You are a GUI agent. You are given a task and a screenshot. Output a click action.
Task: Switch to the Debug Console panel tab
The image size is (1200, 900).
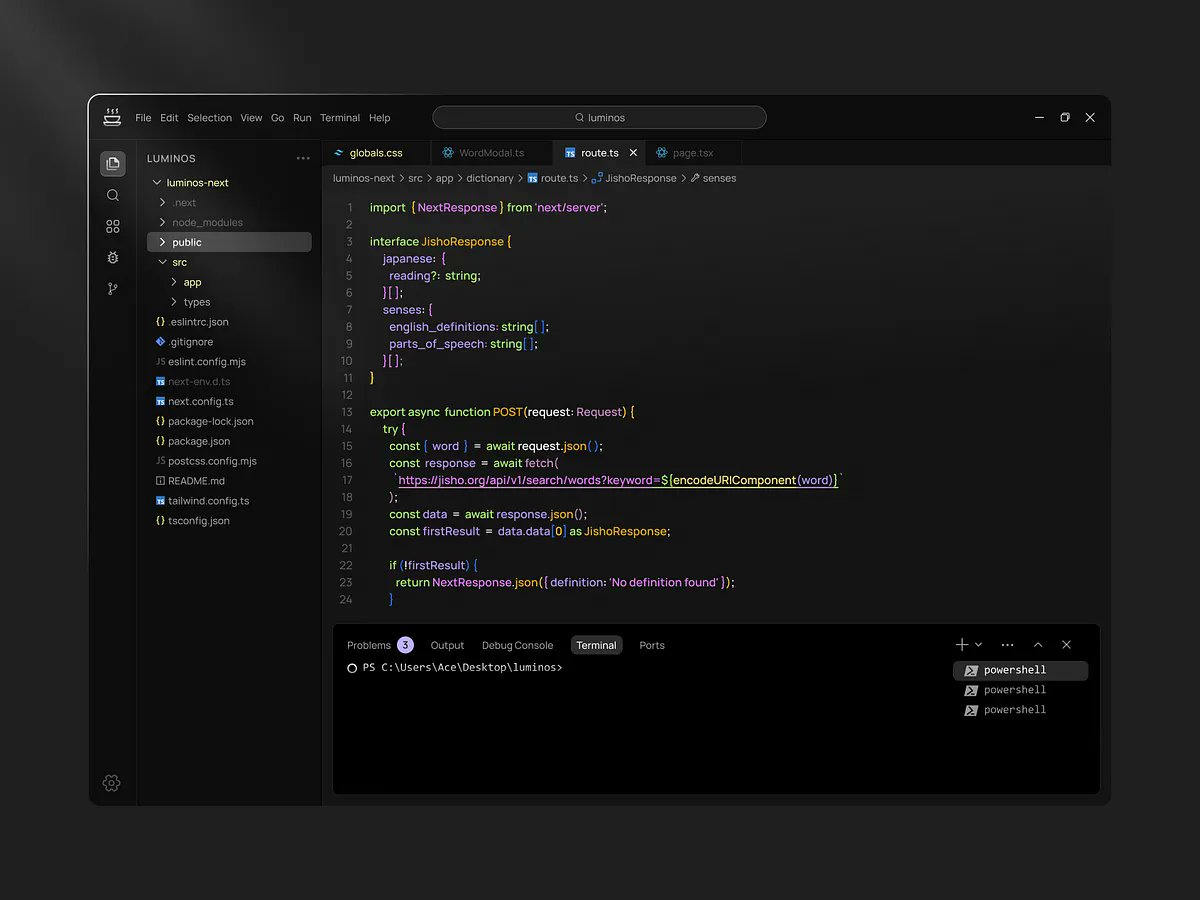click(x=517, y=646)
